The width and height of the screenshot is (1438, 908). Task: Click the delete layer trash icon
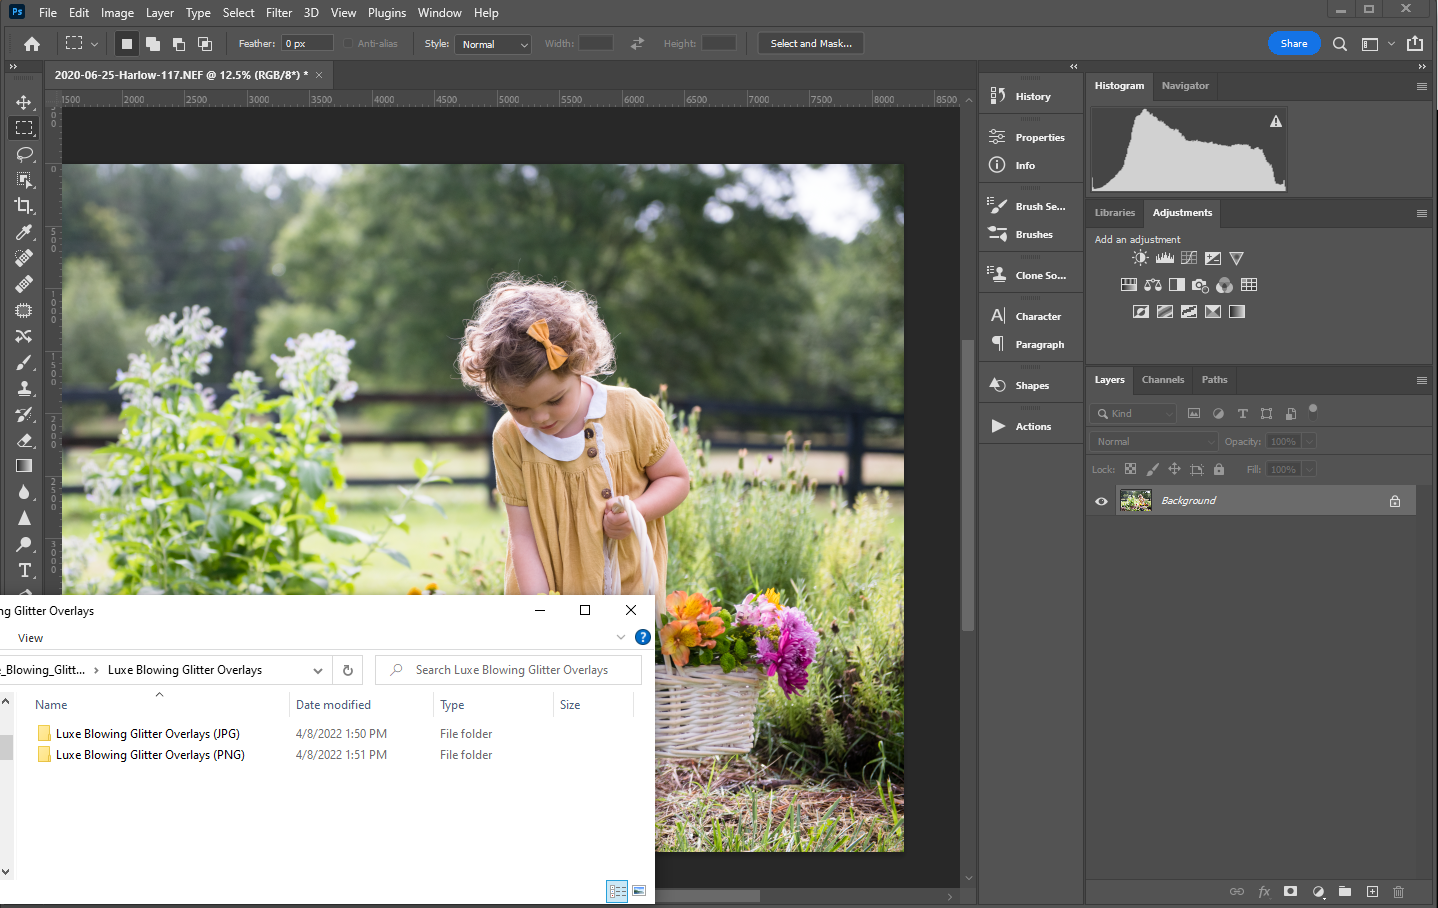[1398, 891]
